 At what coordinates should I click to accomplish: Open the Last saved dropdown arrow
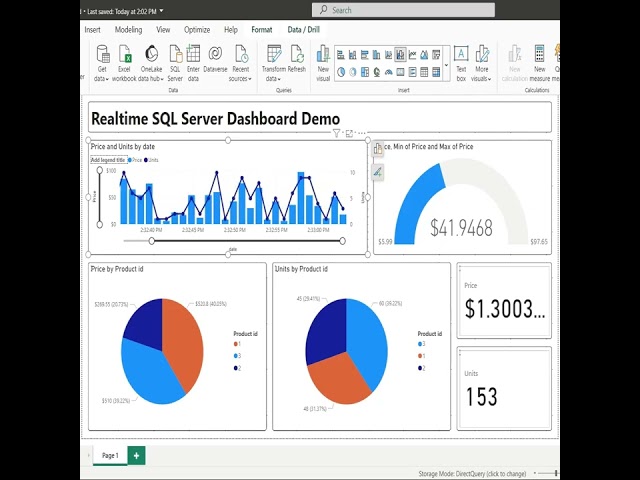tap(161, 11)
